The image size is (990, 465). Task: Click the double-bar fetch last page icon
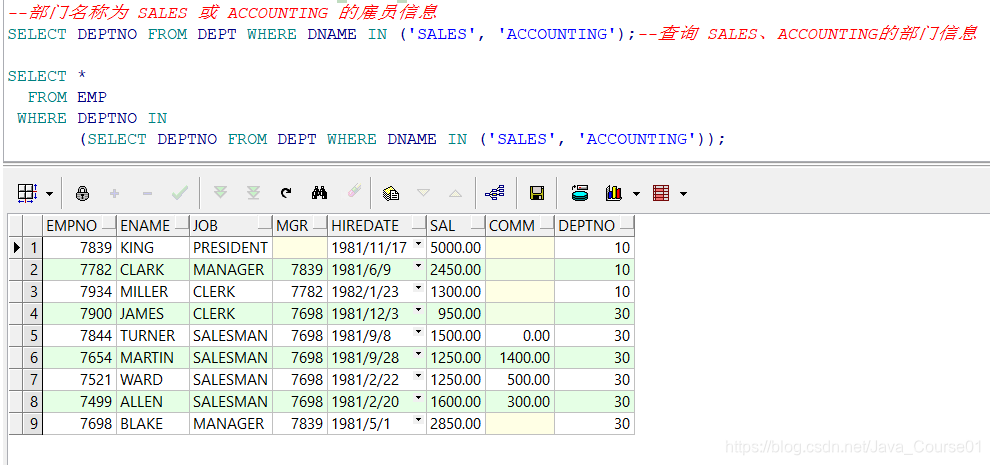[253, 193]
